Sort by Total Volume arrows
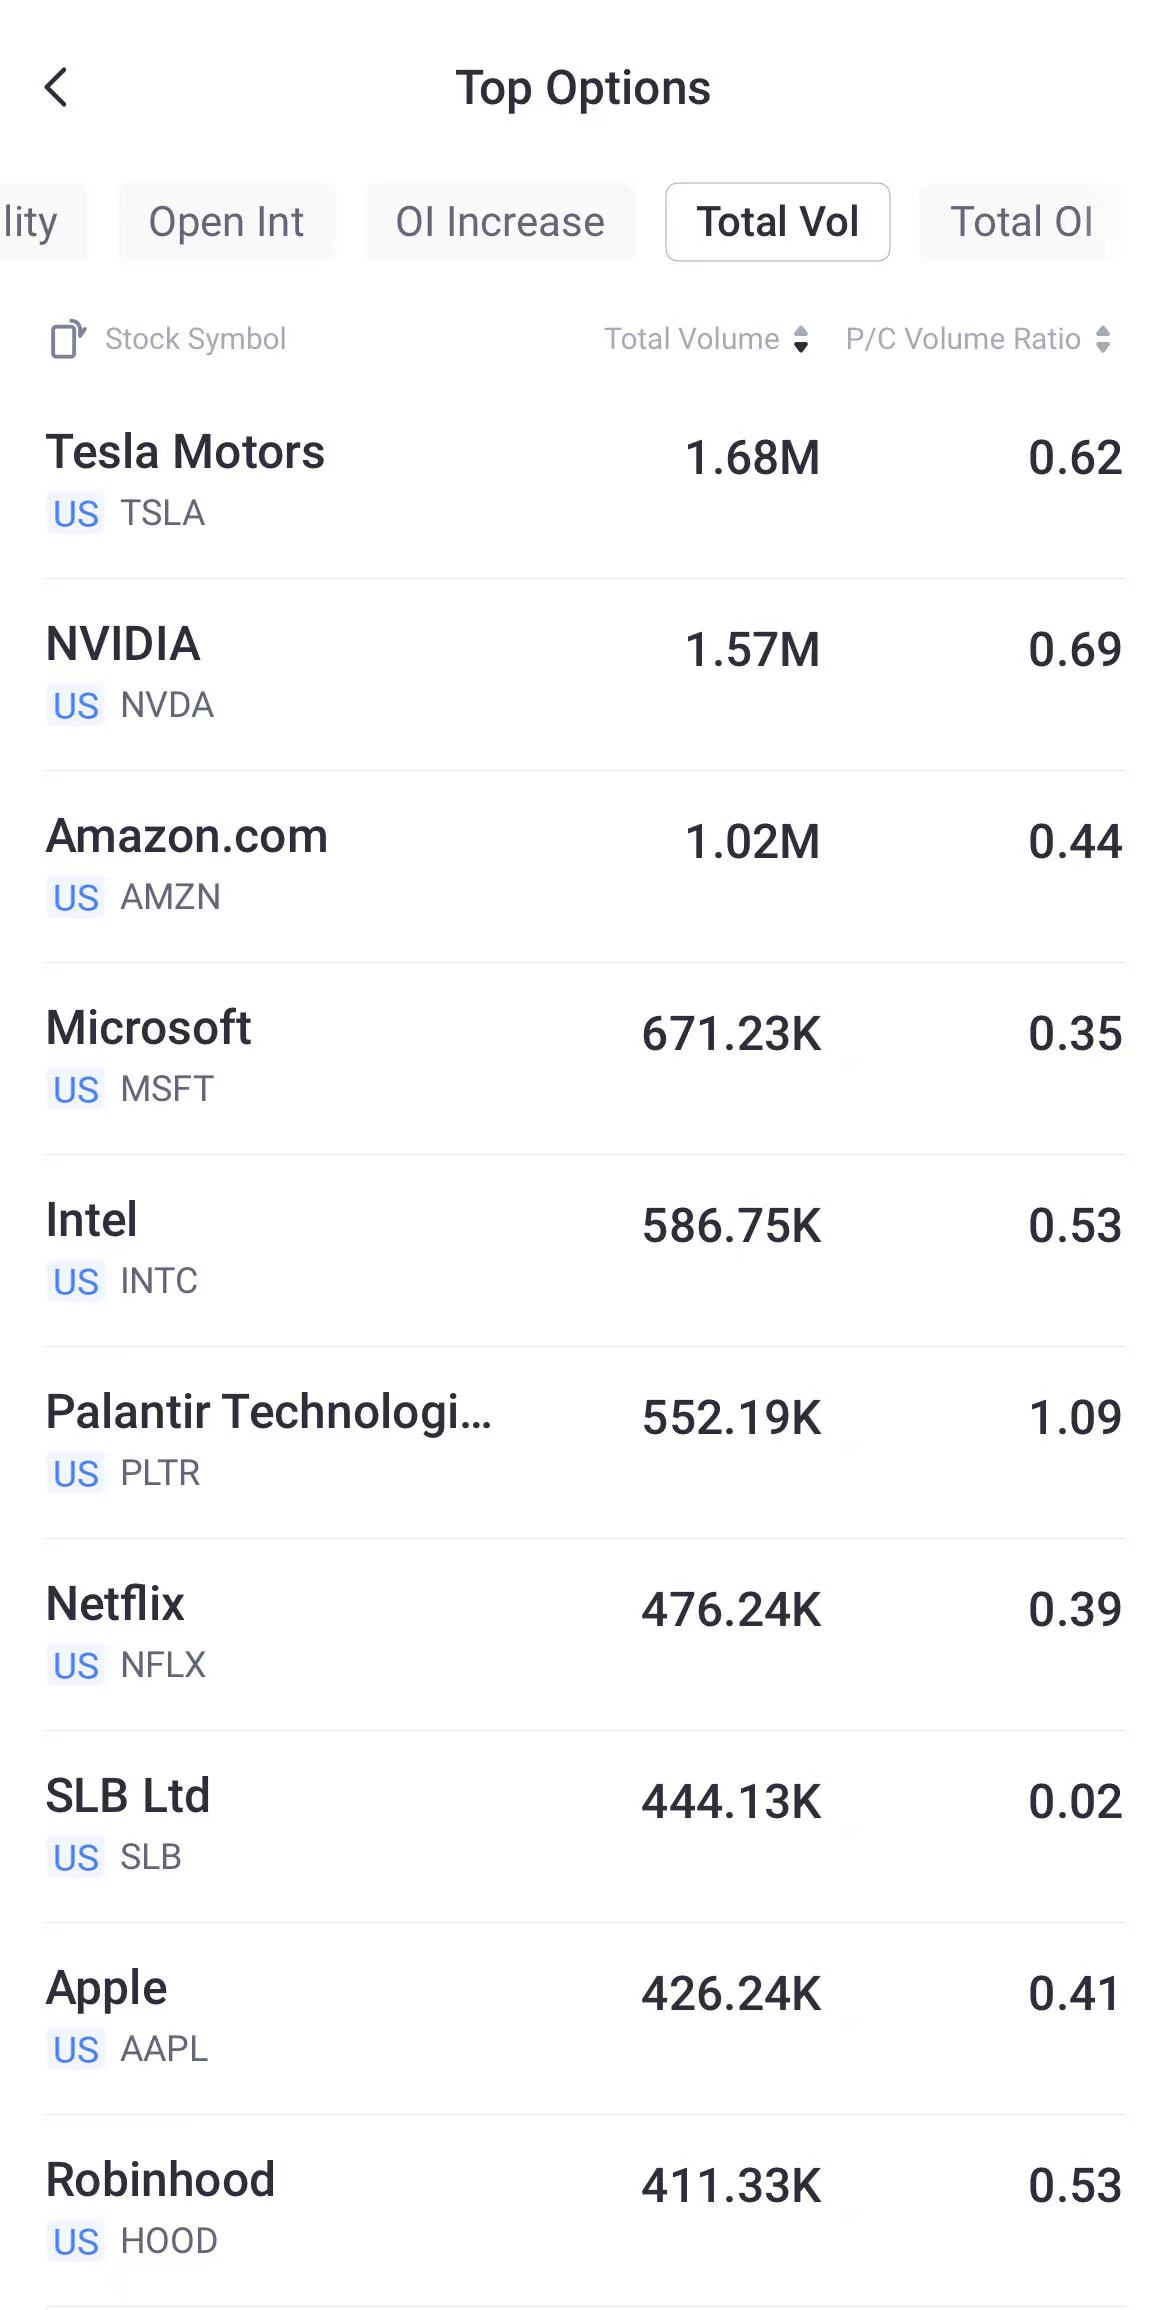This screenshot has width=1170, height=2310. (x=801, y=339)
